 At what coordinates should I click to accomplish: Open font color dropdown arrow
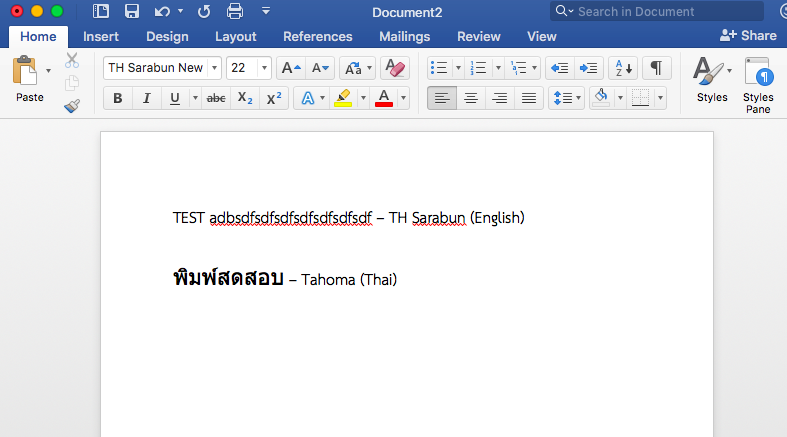(x=403, y=98)
